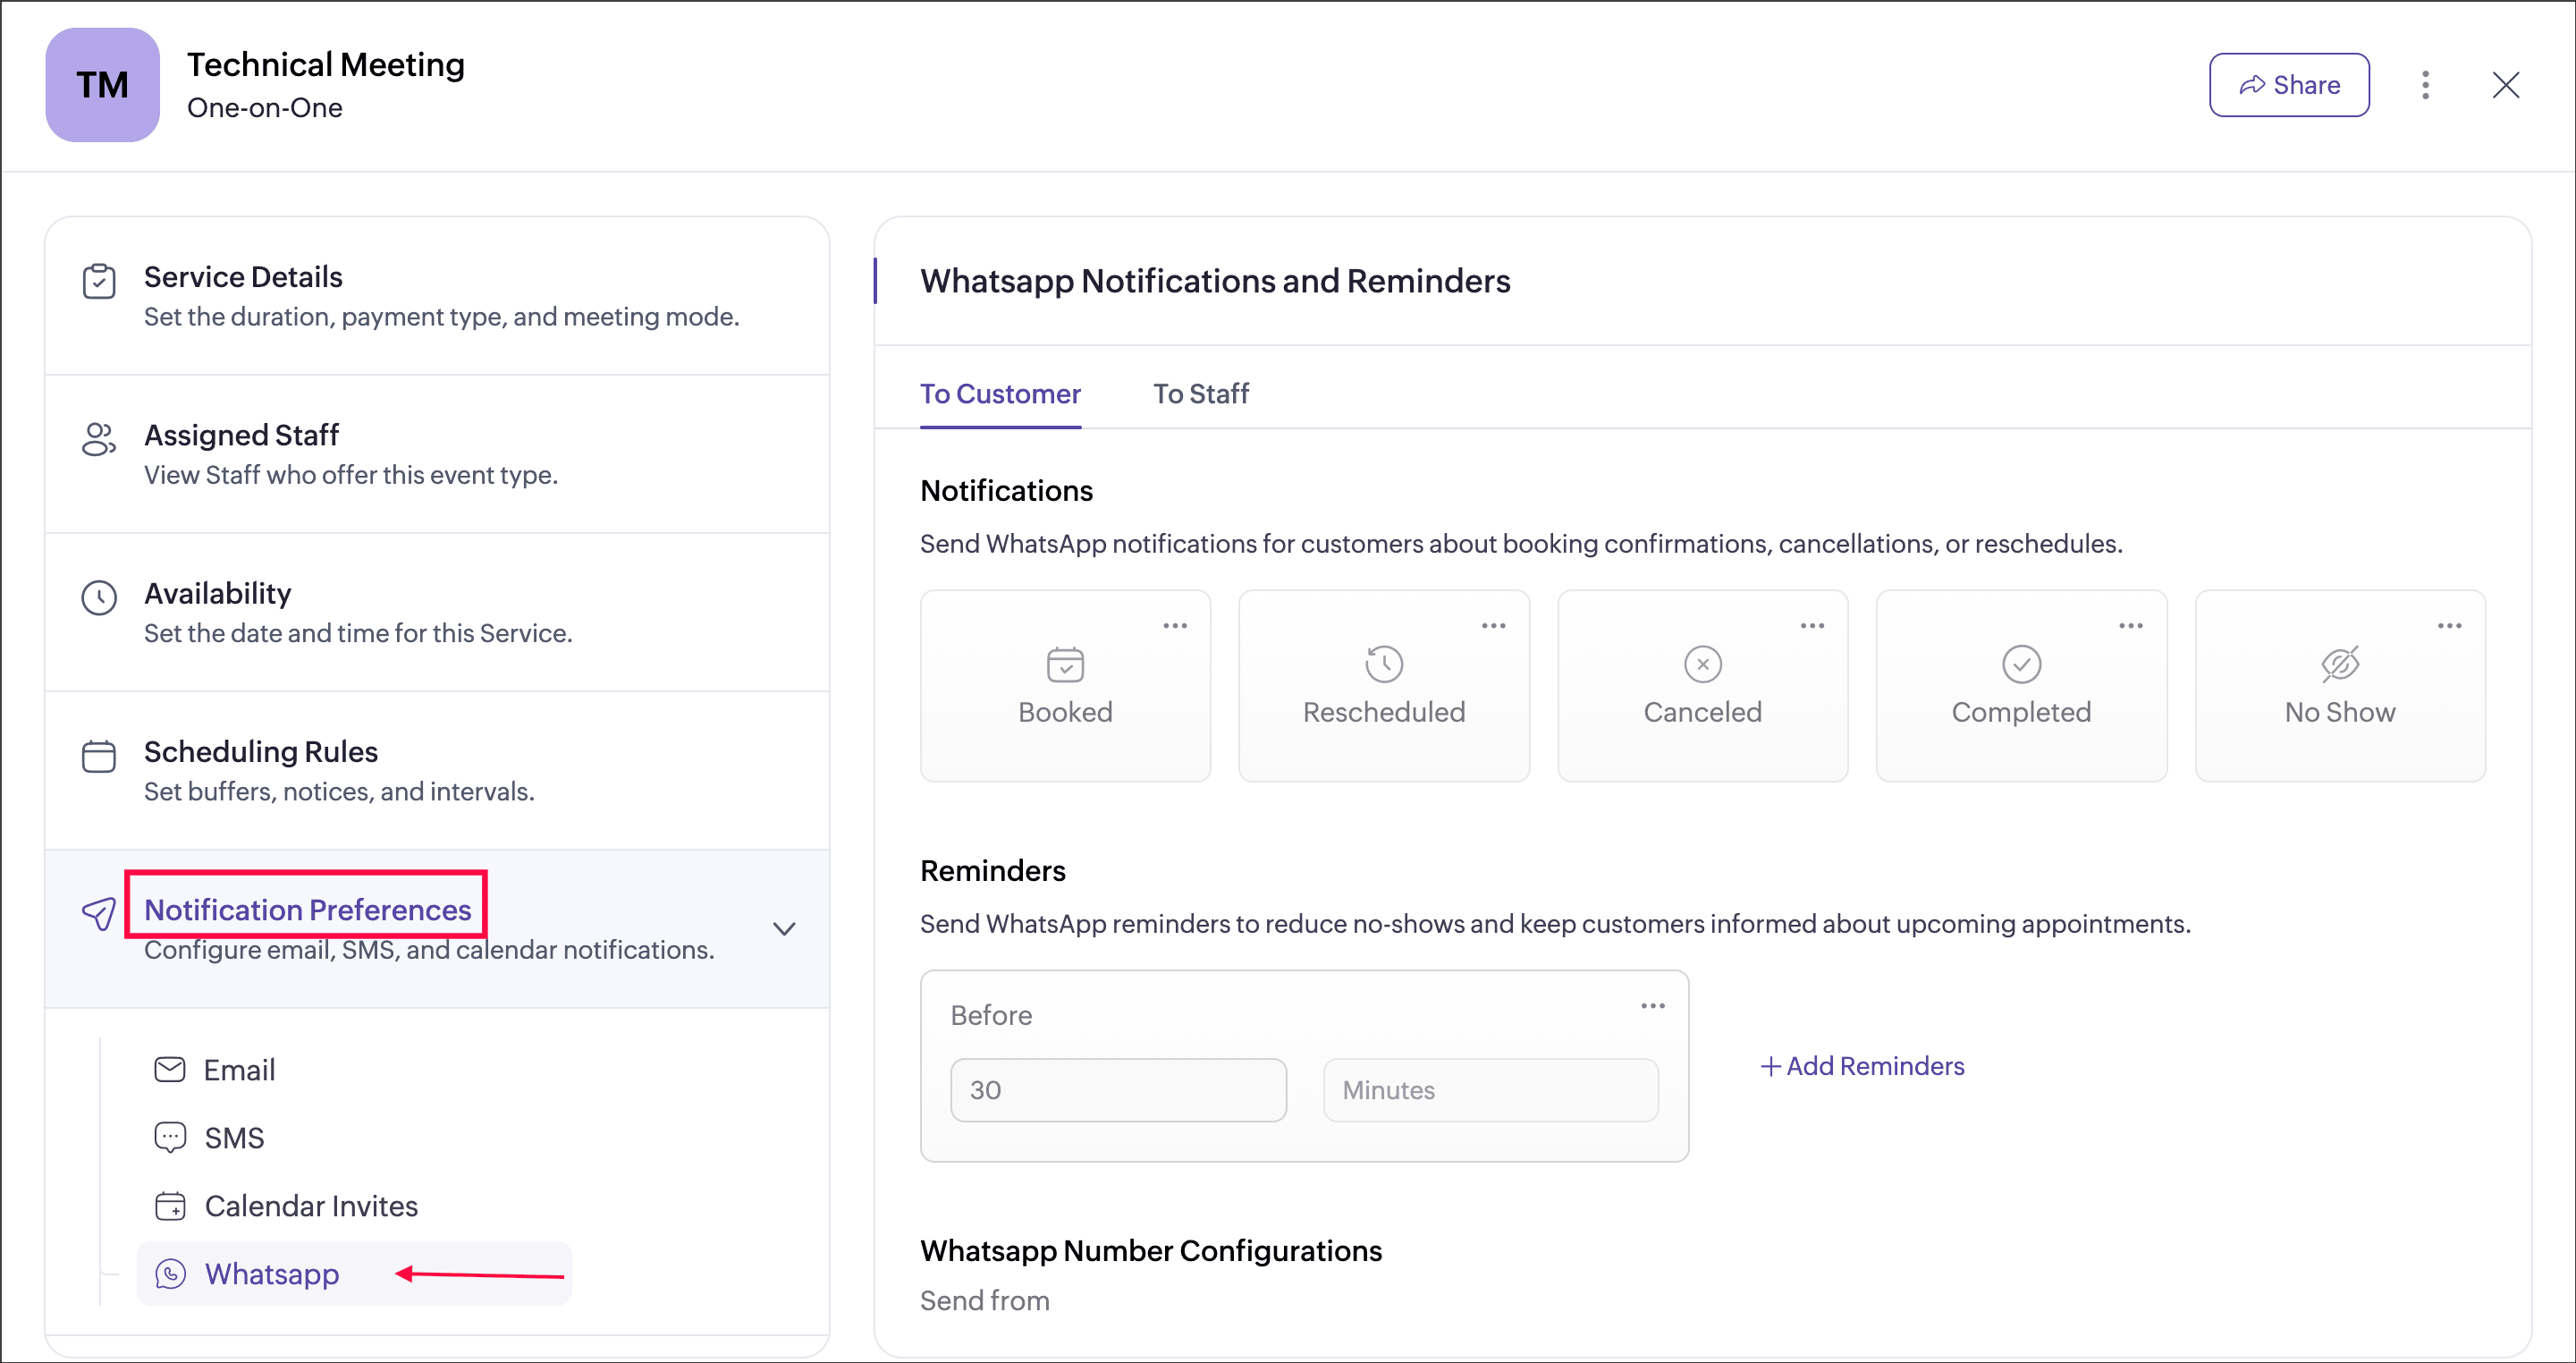Click the TM service avatar
The image size is (2576, 1363).
pyautogui.click(x=102, y=85)
